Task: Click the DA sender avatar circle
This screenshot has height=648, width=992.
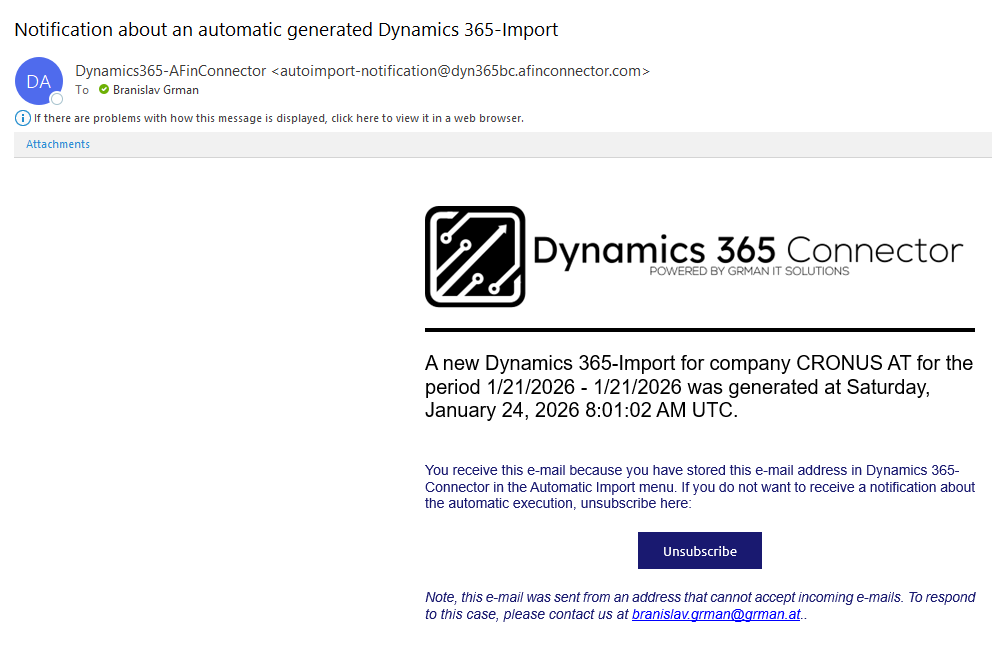Action: 39,81
